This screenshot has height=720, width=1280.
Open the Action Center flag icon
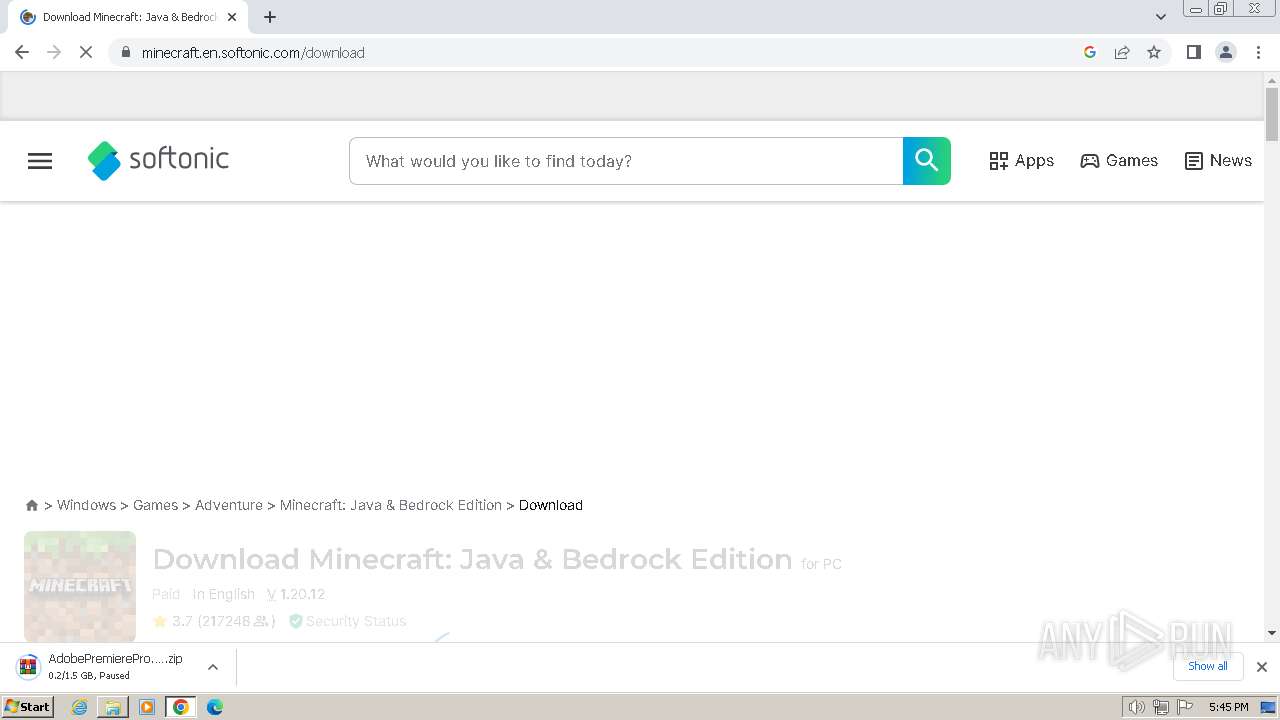point(1185,707)
